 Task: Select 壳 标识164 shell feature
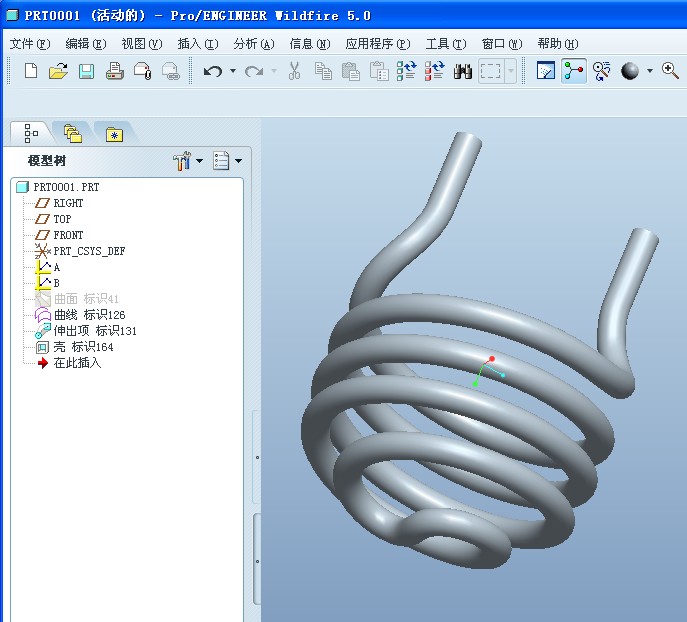pos(74,347)
